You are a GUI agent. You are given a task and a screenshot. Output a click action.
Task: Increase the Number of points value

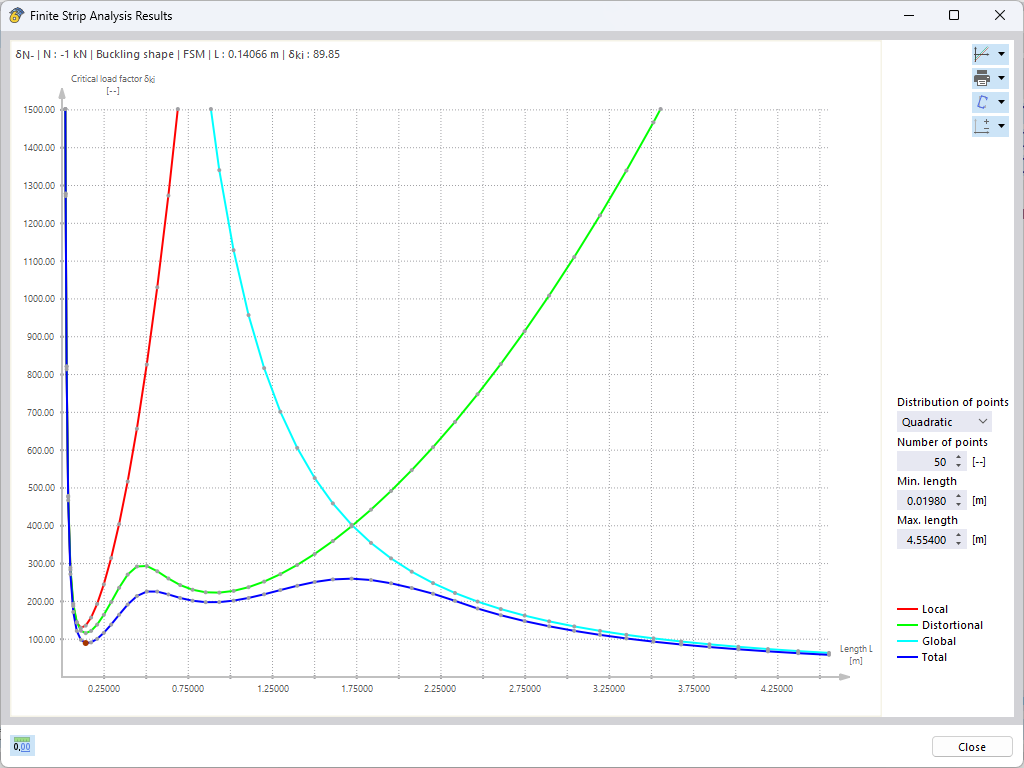958,457
